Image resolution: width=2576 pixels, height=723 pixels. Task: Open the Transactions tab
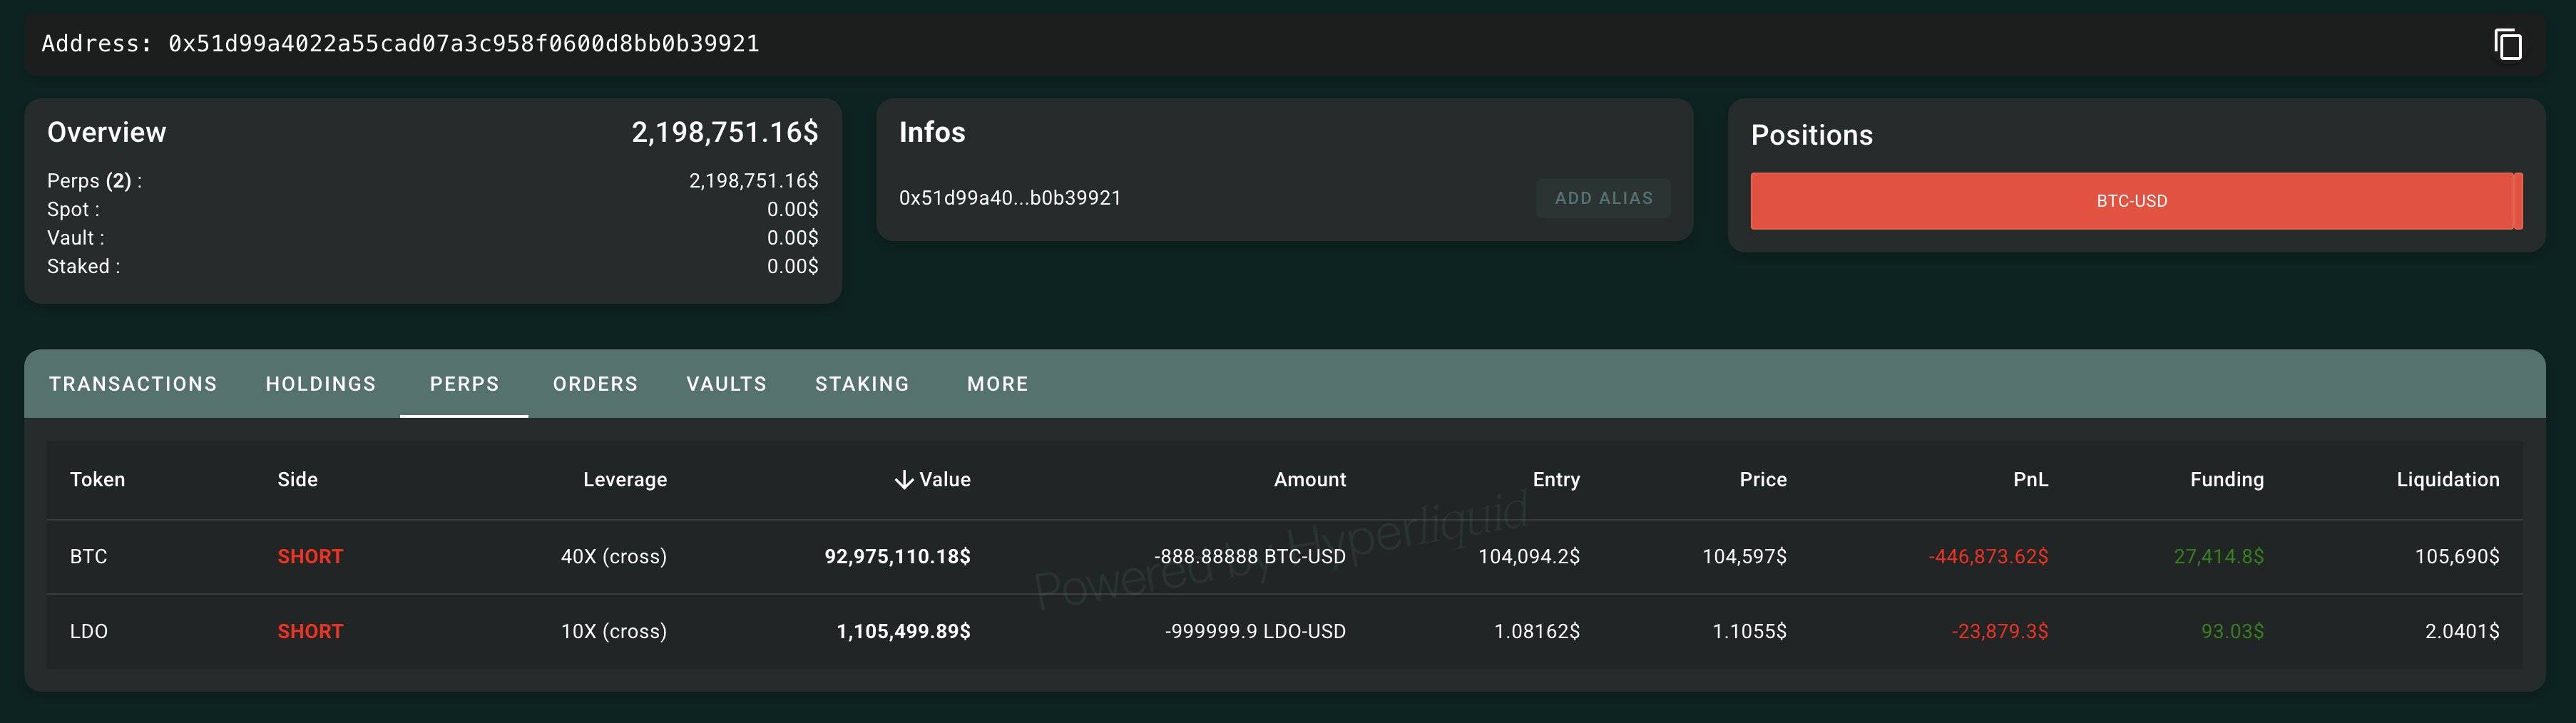[x=133, y=384]
